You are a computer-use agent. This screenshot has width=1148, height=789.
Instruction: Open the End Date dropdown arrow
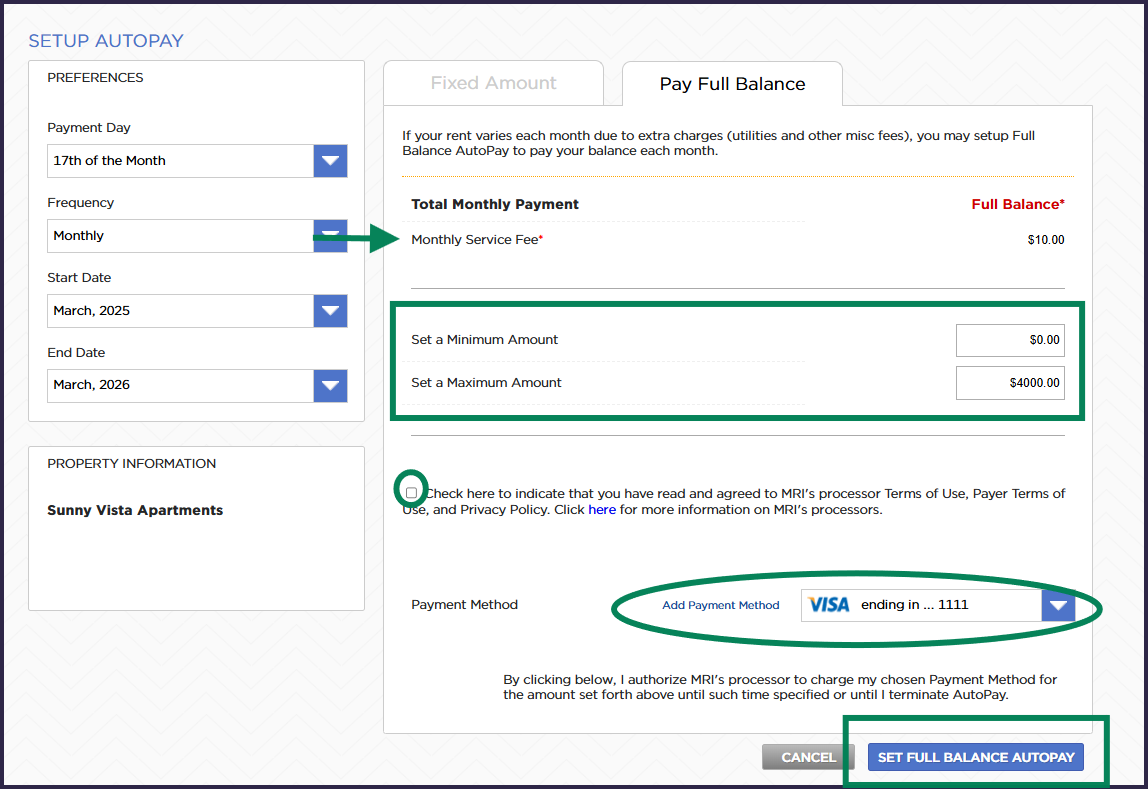(330, 386)
